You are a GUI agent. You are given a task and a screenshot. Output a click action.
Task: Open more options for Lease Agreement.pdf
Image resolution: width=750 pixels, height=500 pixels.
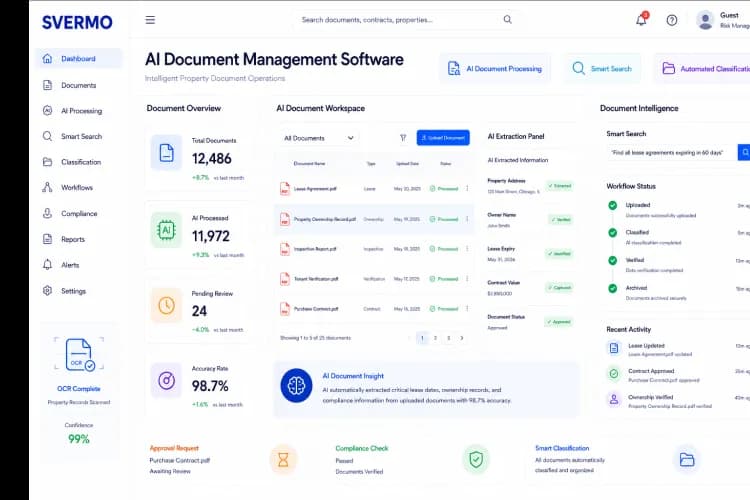pyautogui.click(x=467, y=189)
